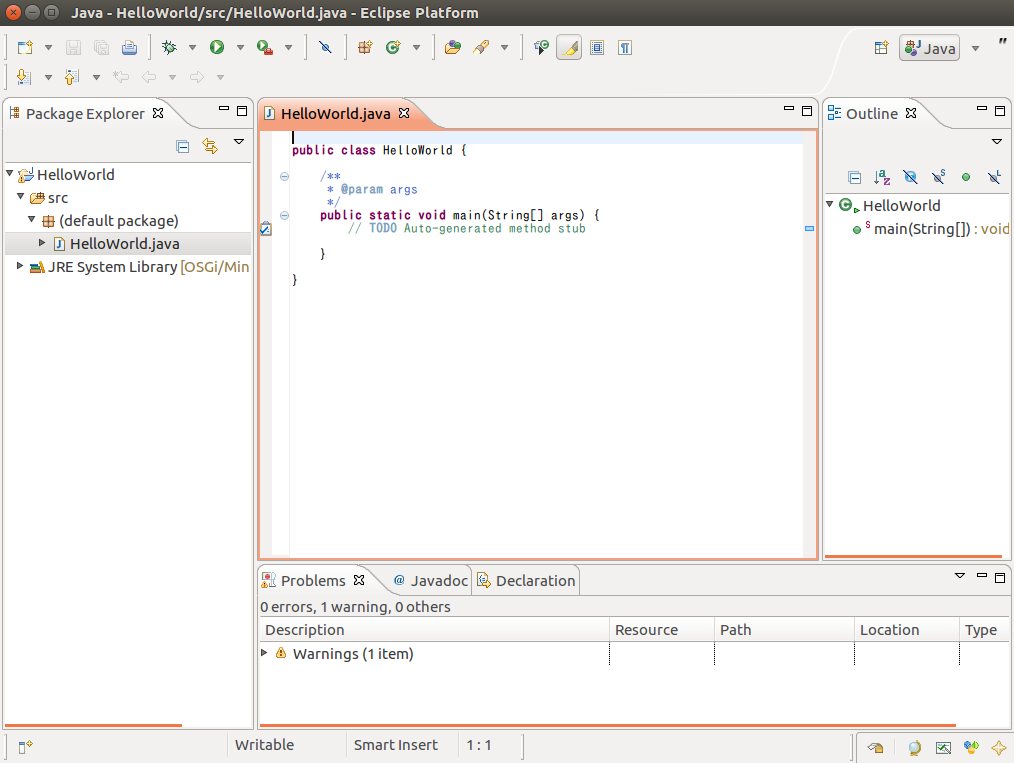This screenshot has height=763, width=1014.
Task: Select the Outline view tab
Action: [x=872, y=114]
